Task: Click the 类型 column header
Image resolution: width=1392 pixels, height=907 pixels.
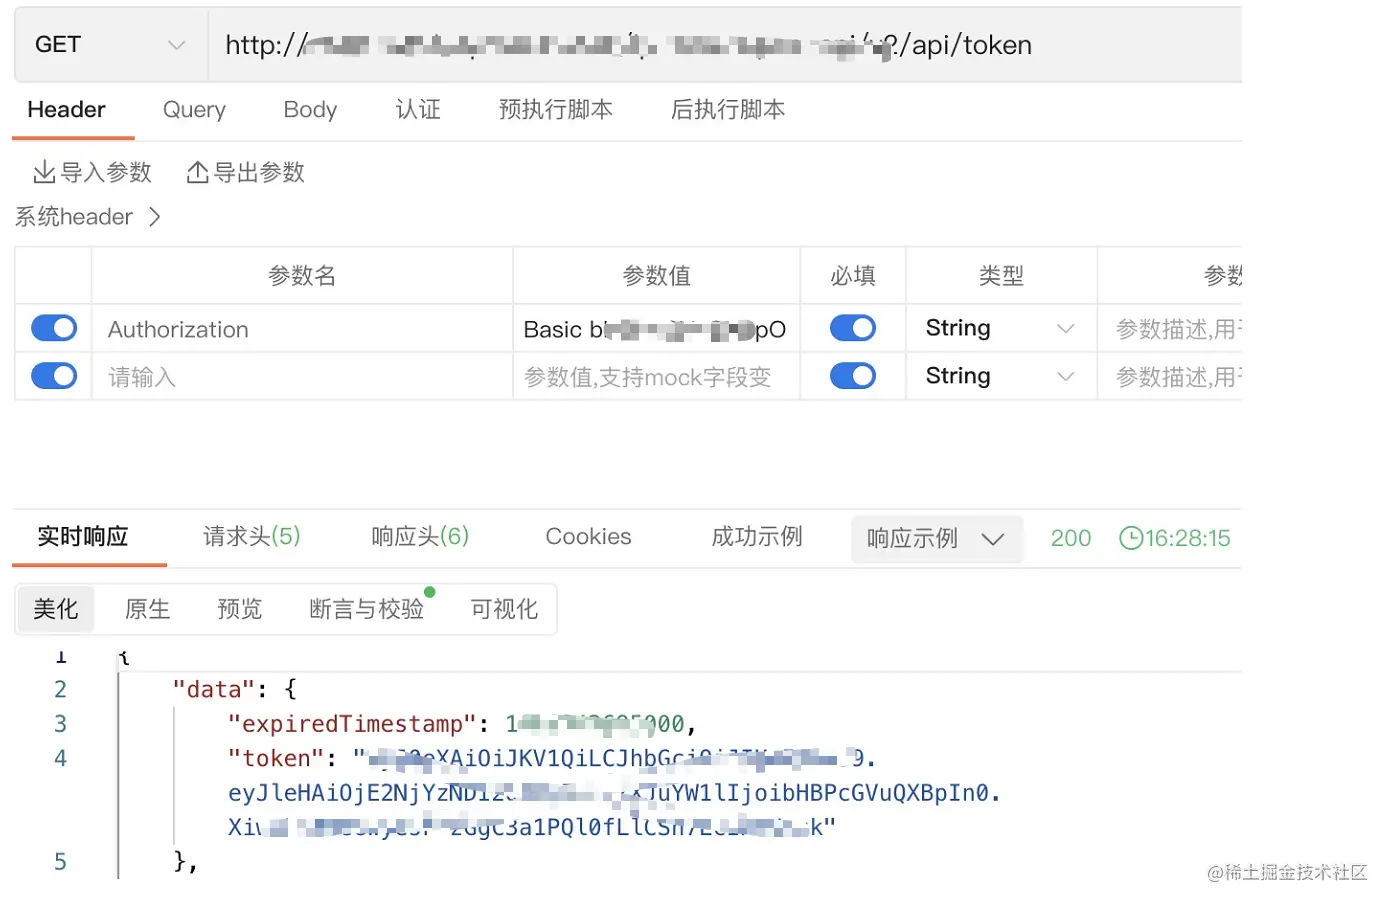Action: (x=1001, y=276)
